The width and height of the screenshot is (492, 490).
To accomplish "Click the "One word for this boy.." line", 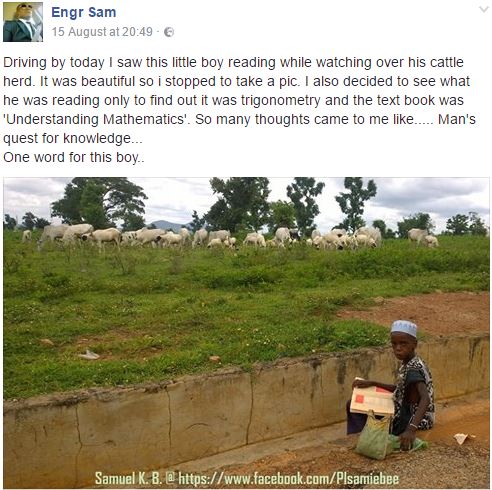I will 74,157.
